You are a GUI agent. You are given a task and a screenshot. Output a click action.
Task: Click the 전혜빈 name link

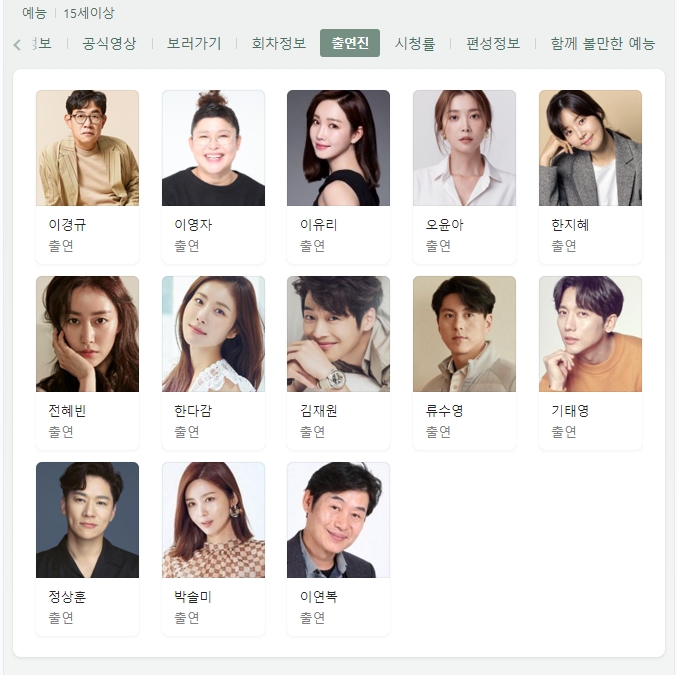pyautogui.click(x=67, y=410)
